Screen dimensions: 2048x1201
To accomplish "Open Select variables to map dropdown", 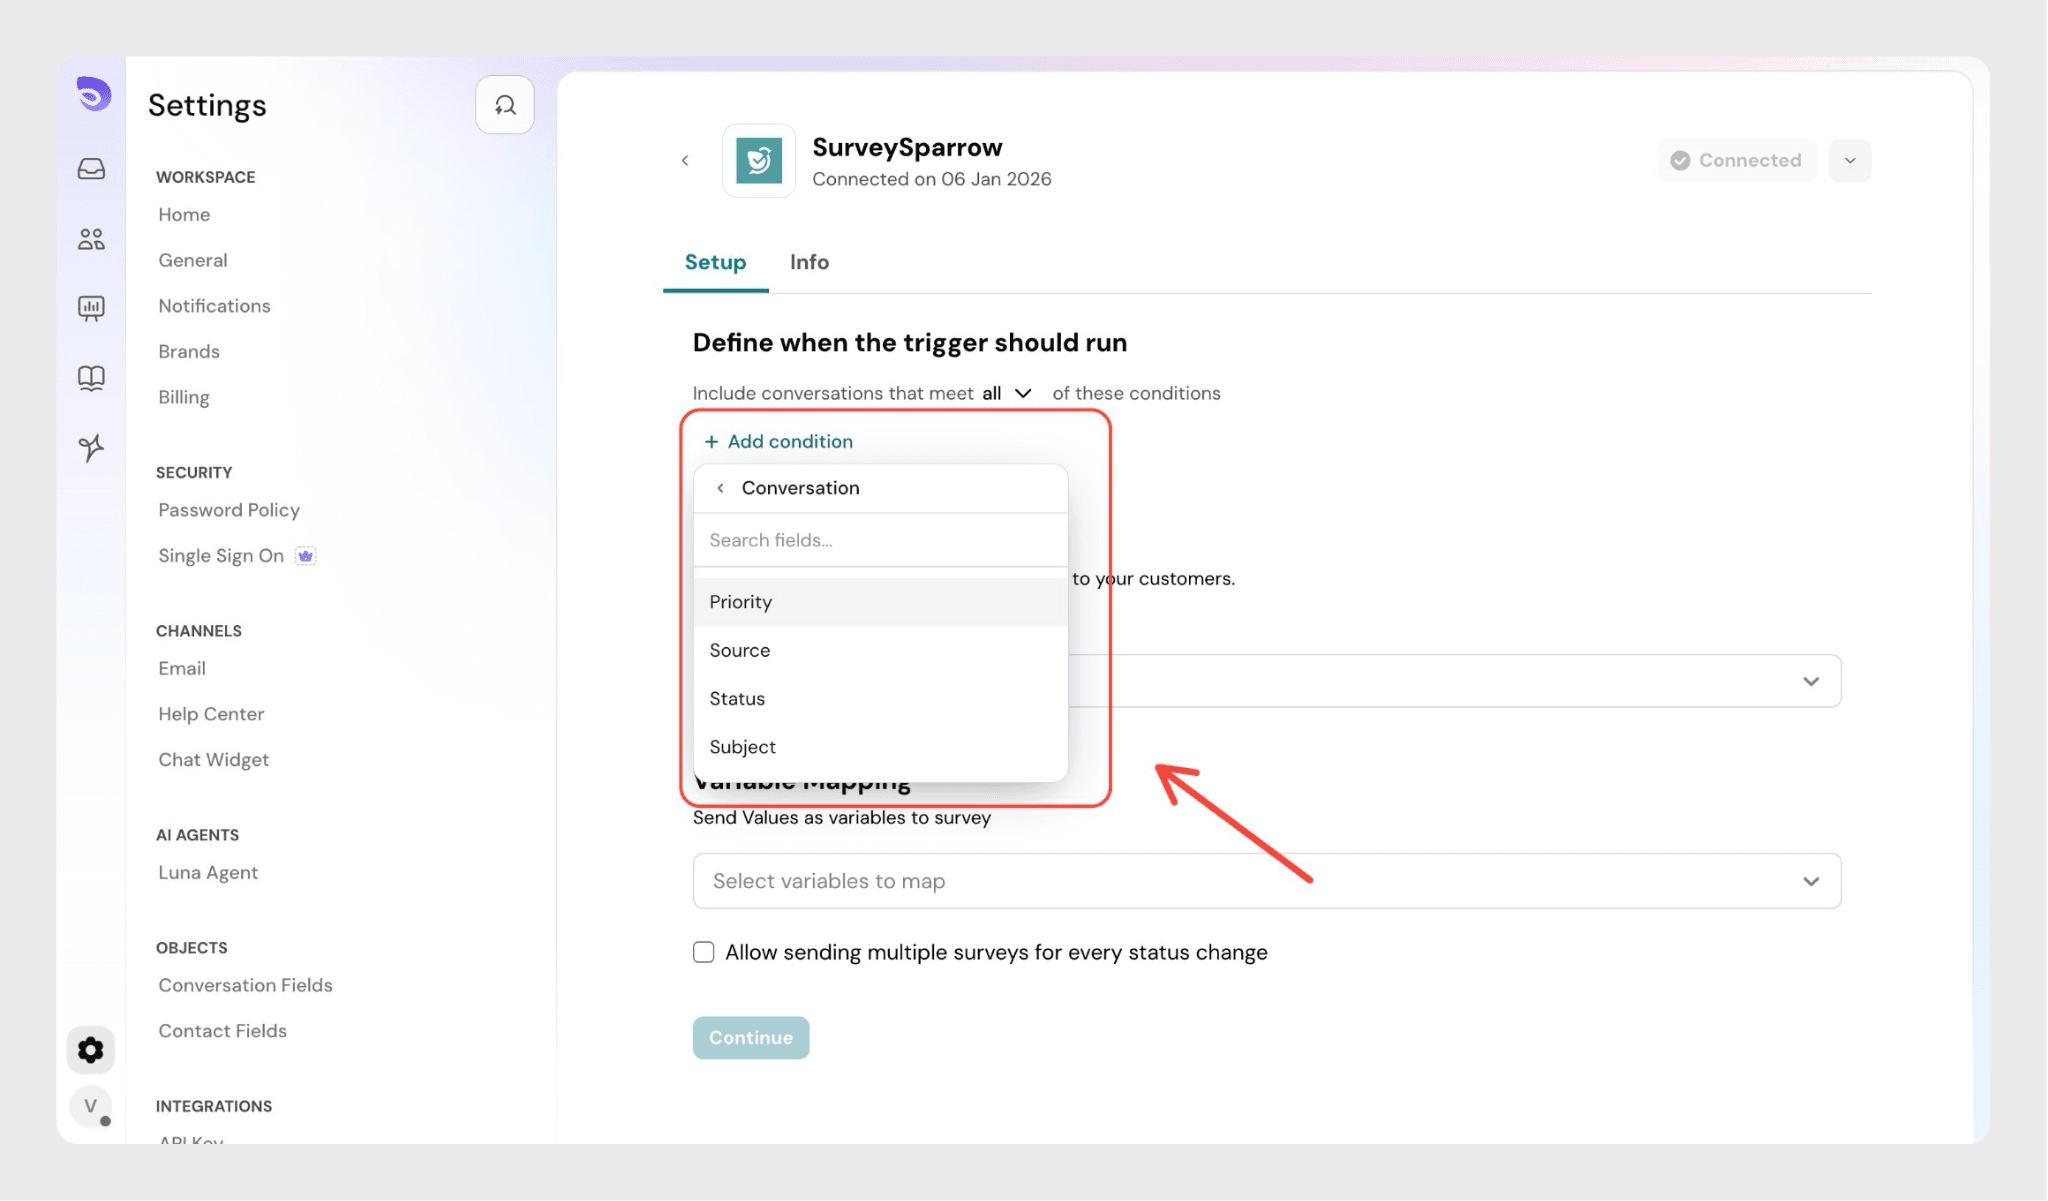I will 1266,881.
